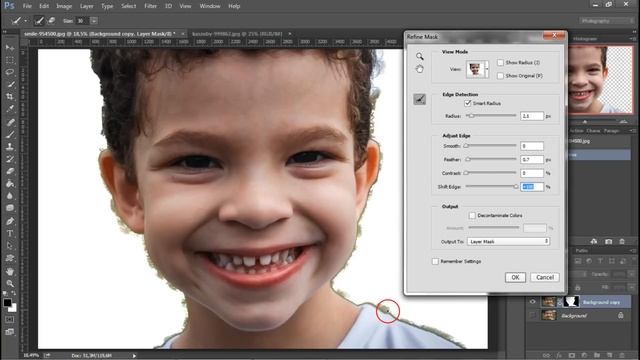This screenshot has width=640, height=360.
Task: Select the Move tool
Action: 10,48
